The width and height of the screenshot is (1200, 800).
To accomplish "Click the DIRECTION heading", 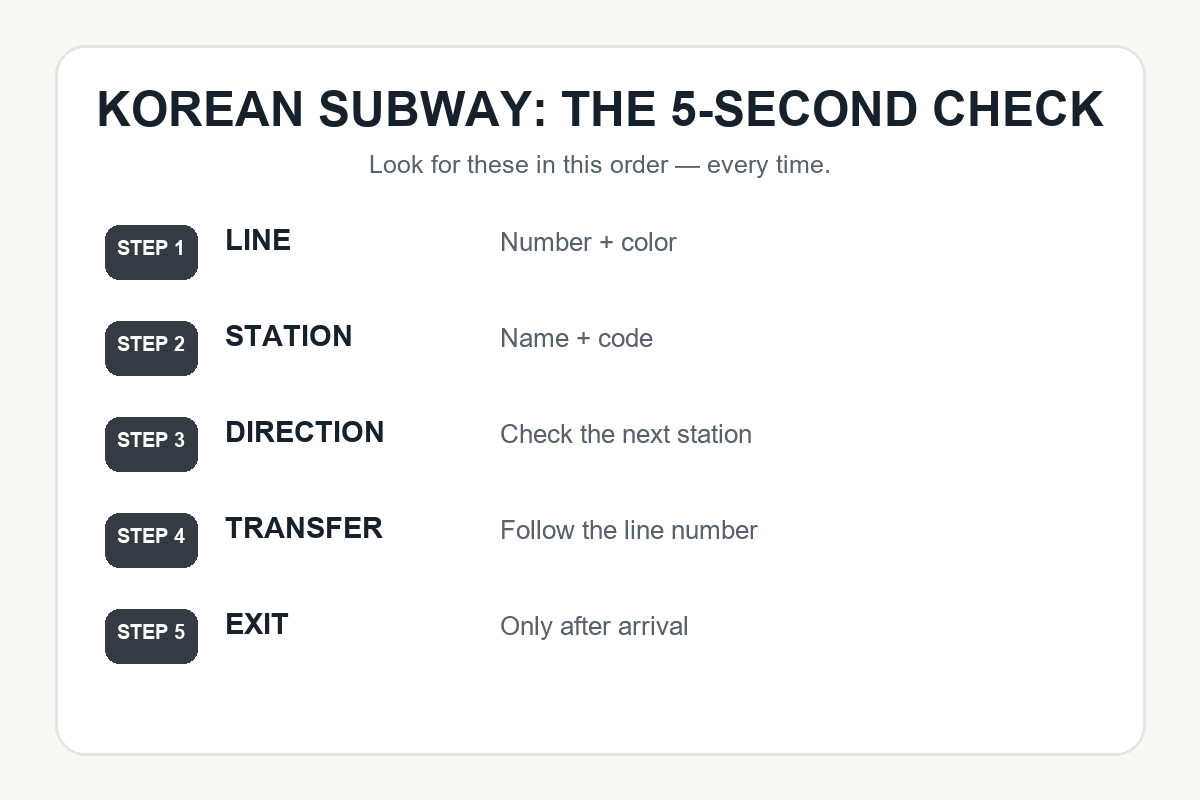I will [304, 432].
